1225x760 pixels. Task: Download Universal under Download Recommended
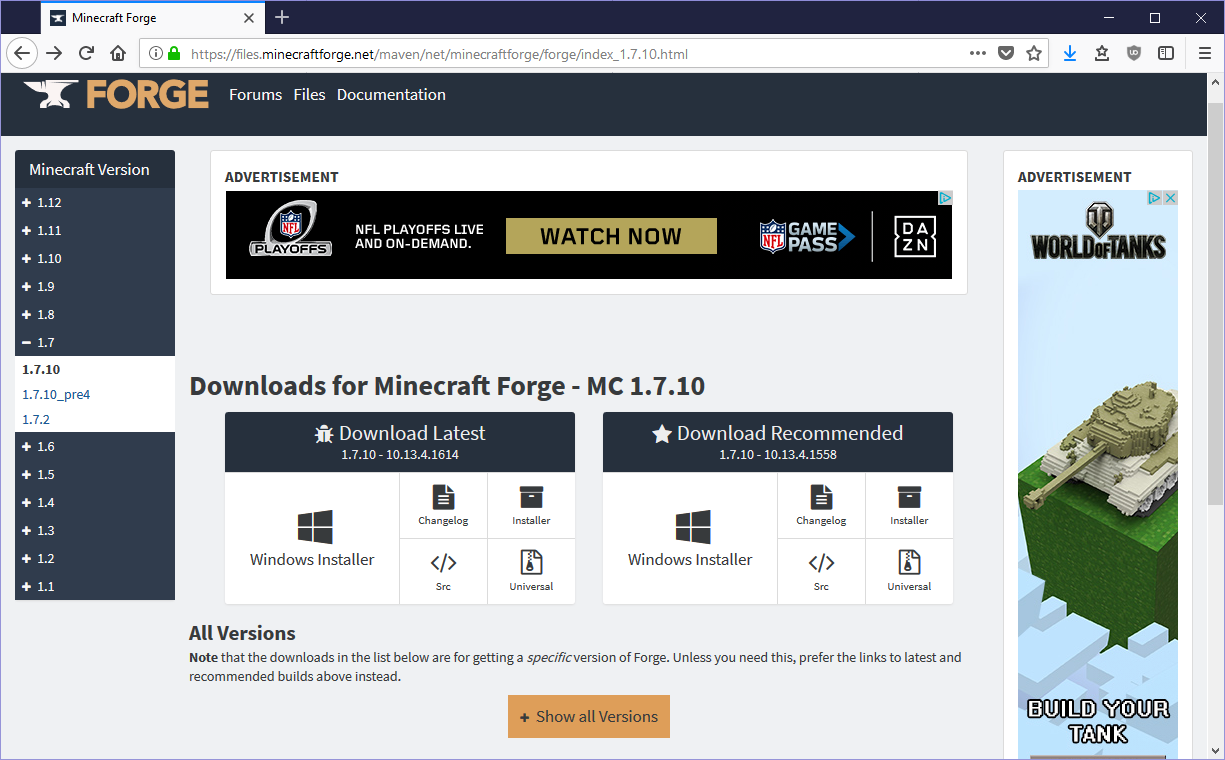(x=909, y=572)
